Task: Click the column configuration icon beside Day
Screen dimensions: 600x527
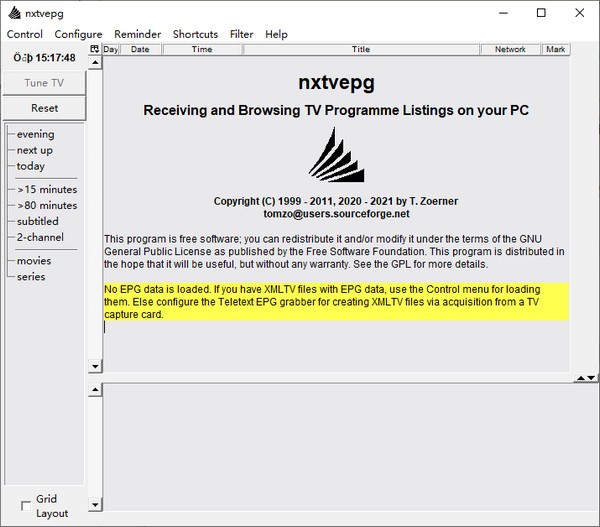Action: (95, 49)
